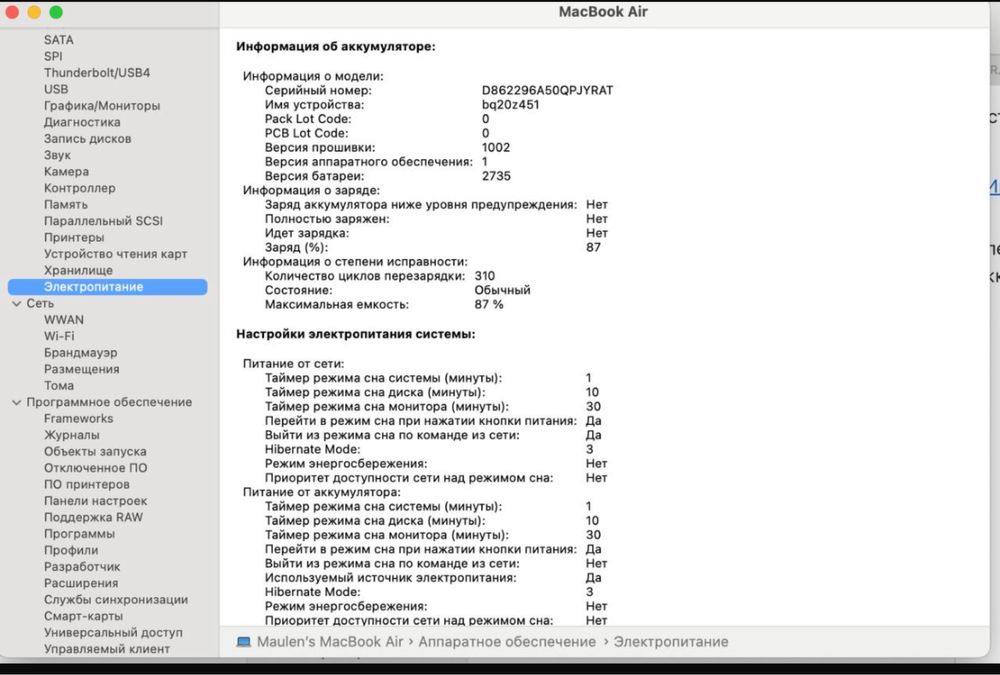Select ПО принтеров in sidebar
The image size is (1000, 675).
[87, 485]
